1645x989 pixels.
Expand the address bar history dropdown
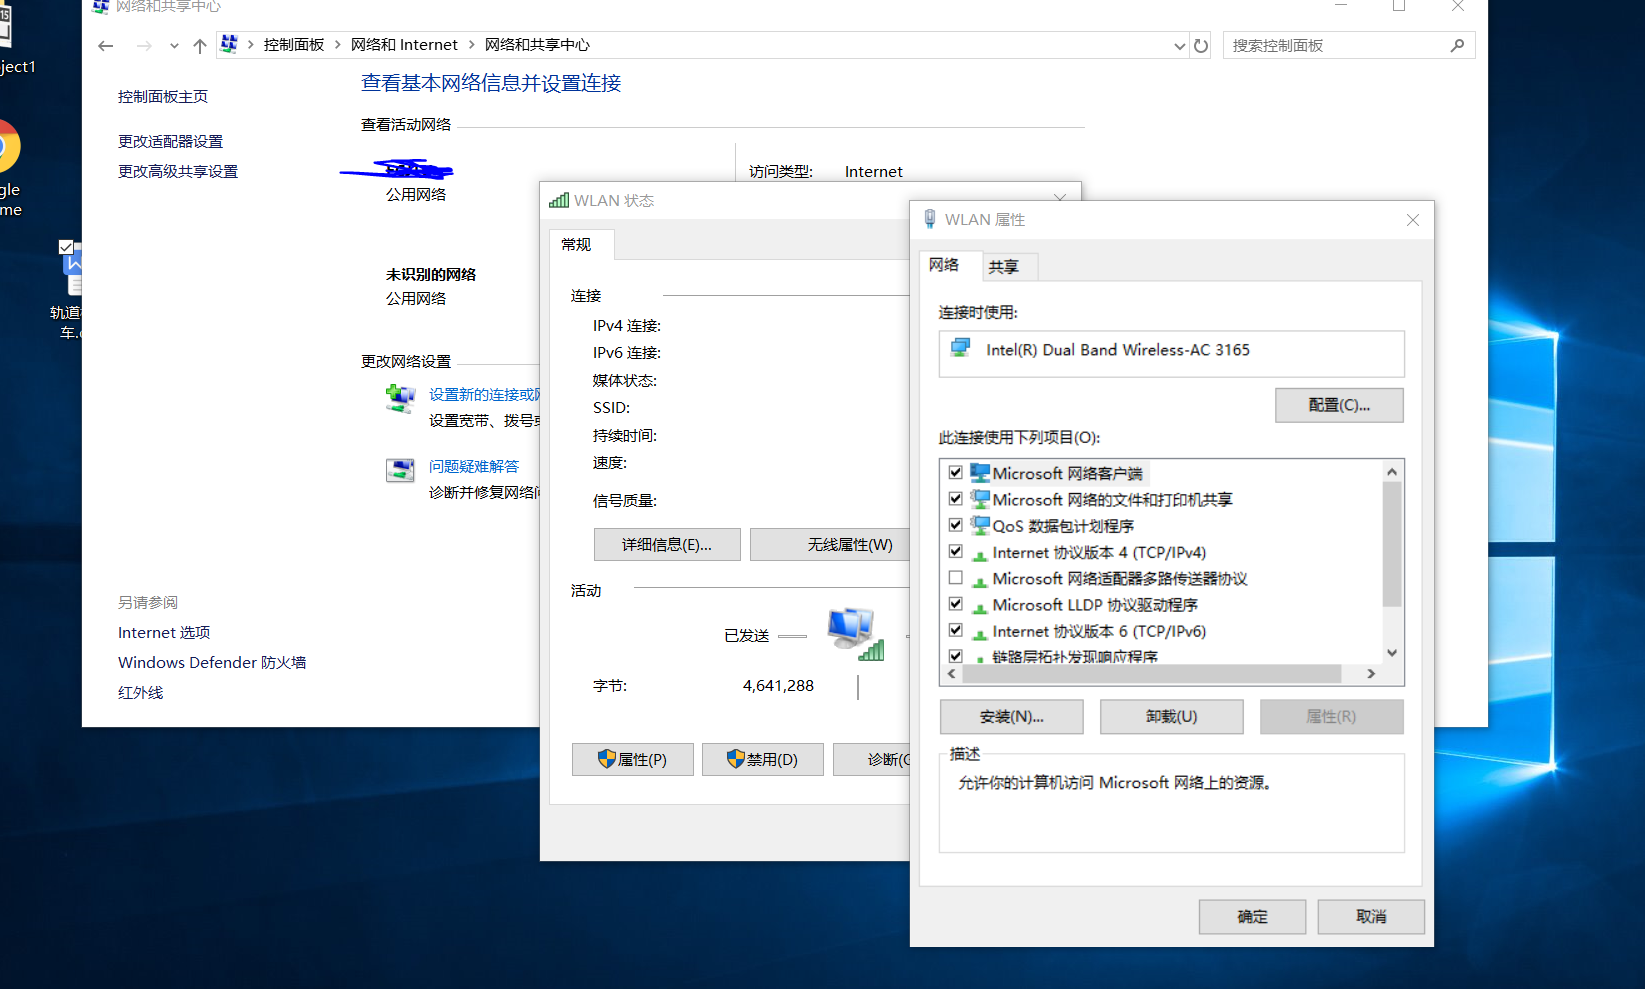click(1180, 46)
